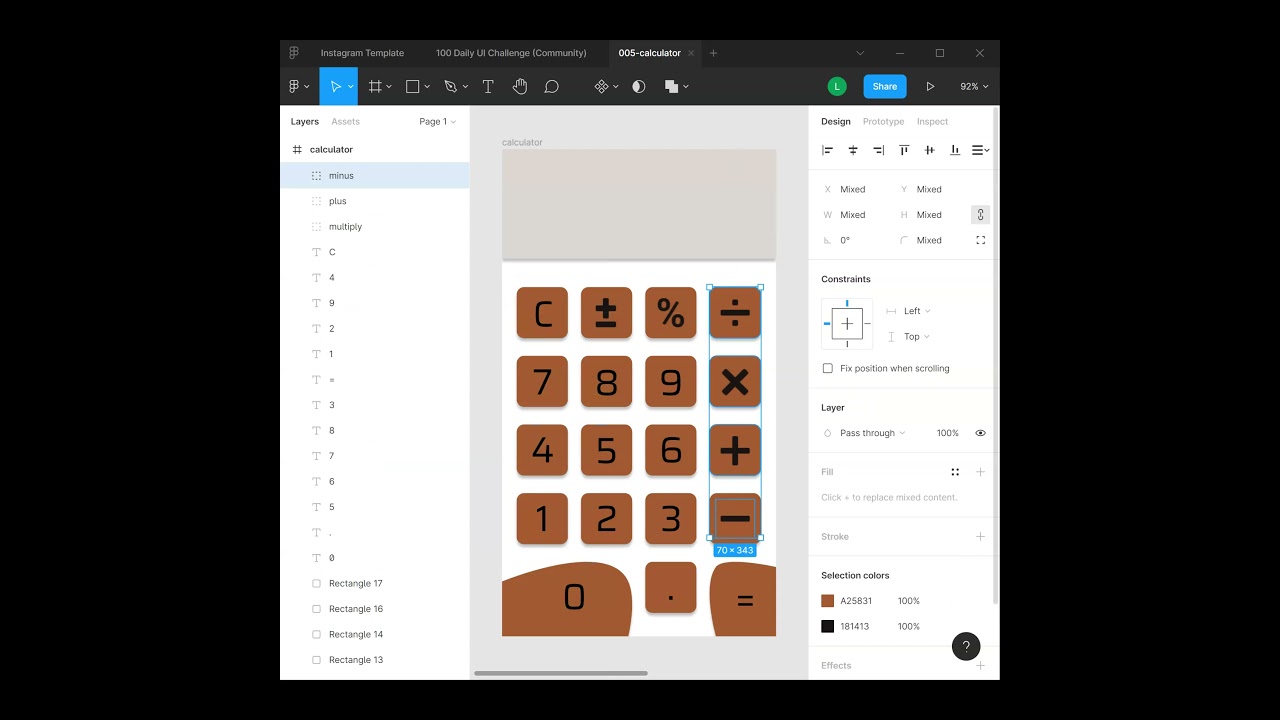Switch to the Inspect tab
Image resolution: width=1280 pixels, height=720 pixels.
(932, 122)
